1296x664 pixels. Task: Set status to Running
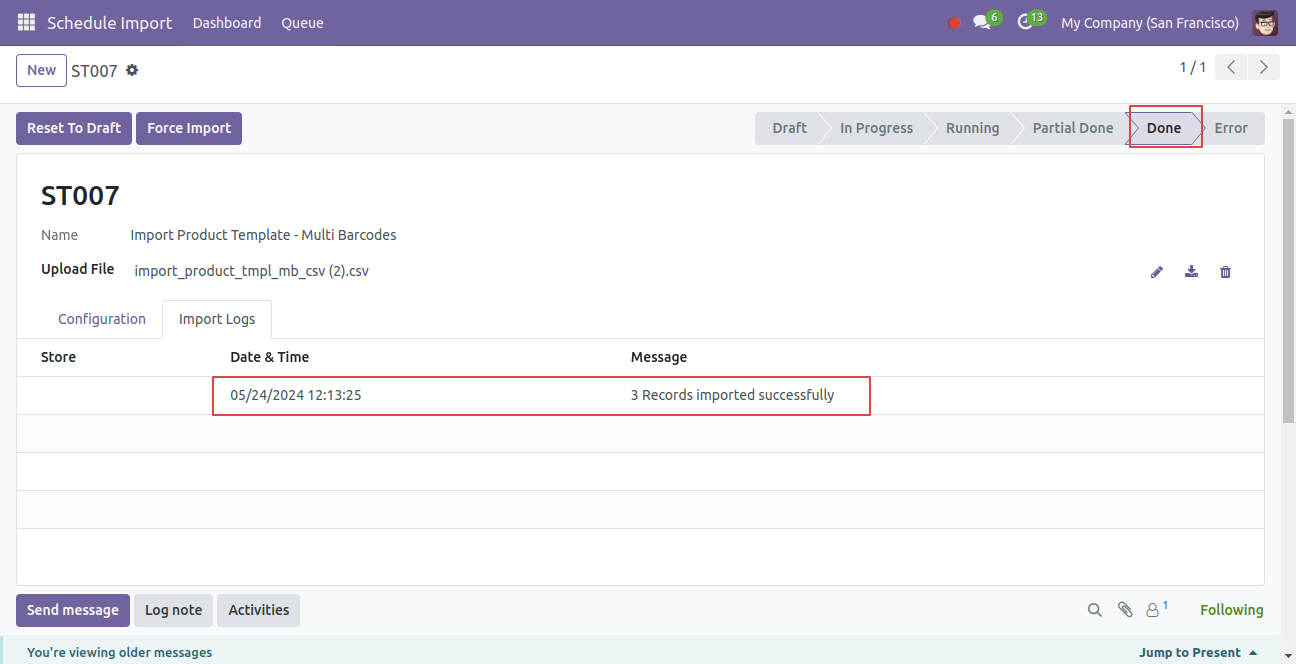[x=972, y=128]
